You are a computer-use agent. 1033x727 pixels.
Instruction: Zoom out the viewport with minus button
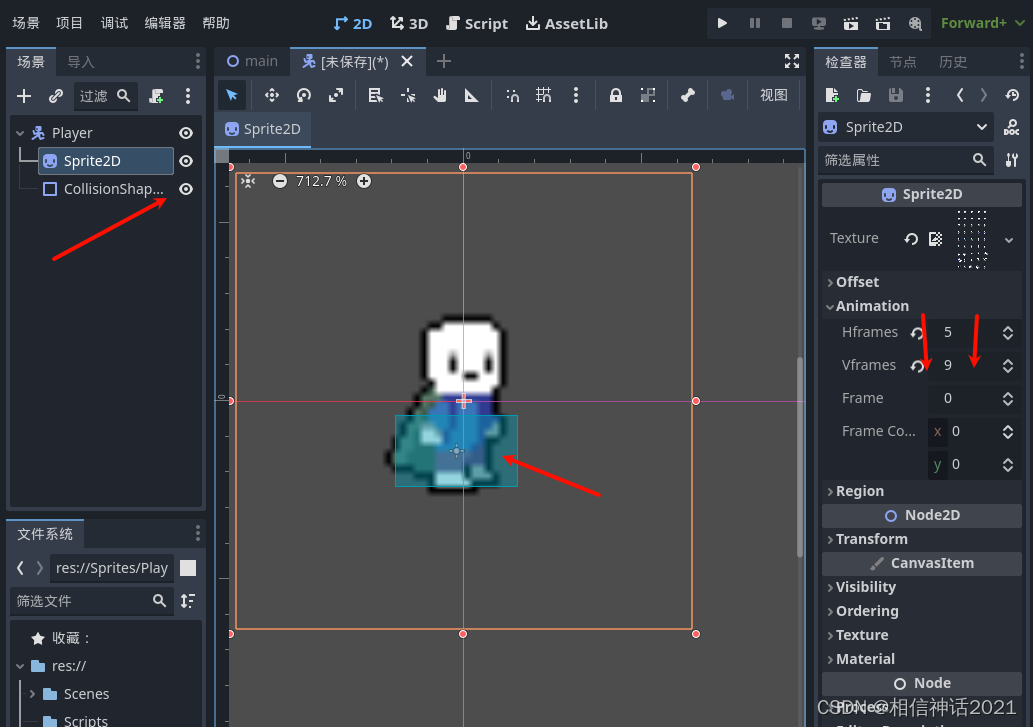pyautogui.click(x=280, y=181)
